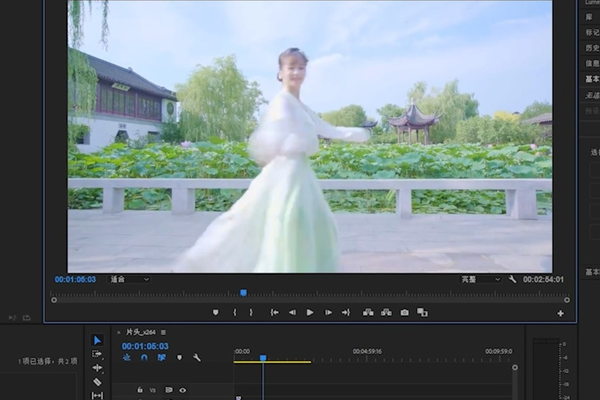Select the Ripple Edit tool

[x=97, y=368]
